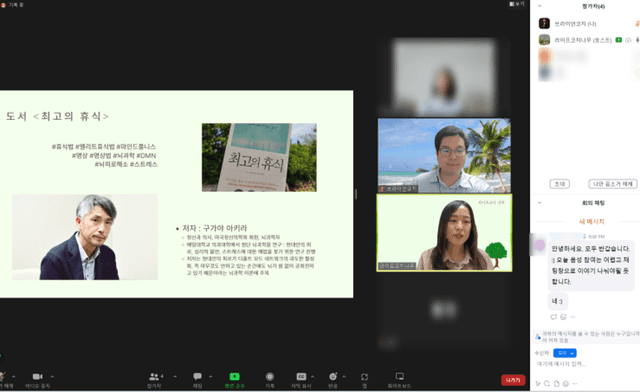The image size is (640, 392).
Task: Expand the arrow next to Chat button
Action: tap(211, 376)
